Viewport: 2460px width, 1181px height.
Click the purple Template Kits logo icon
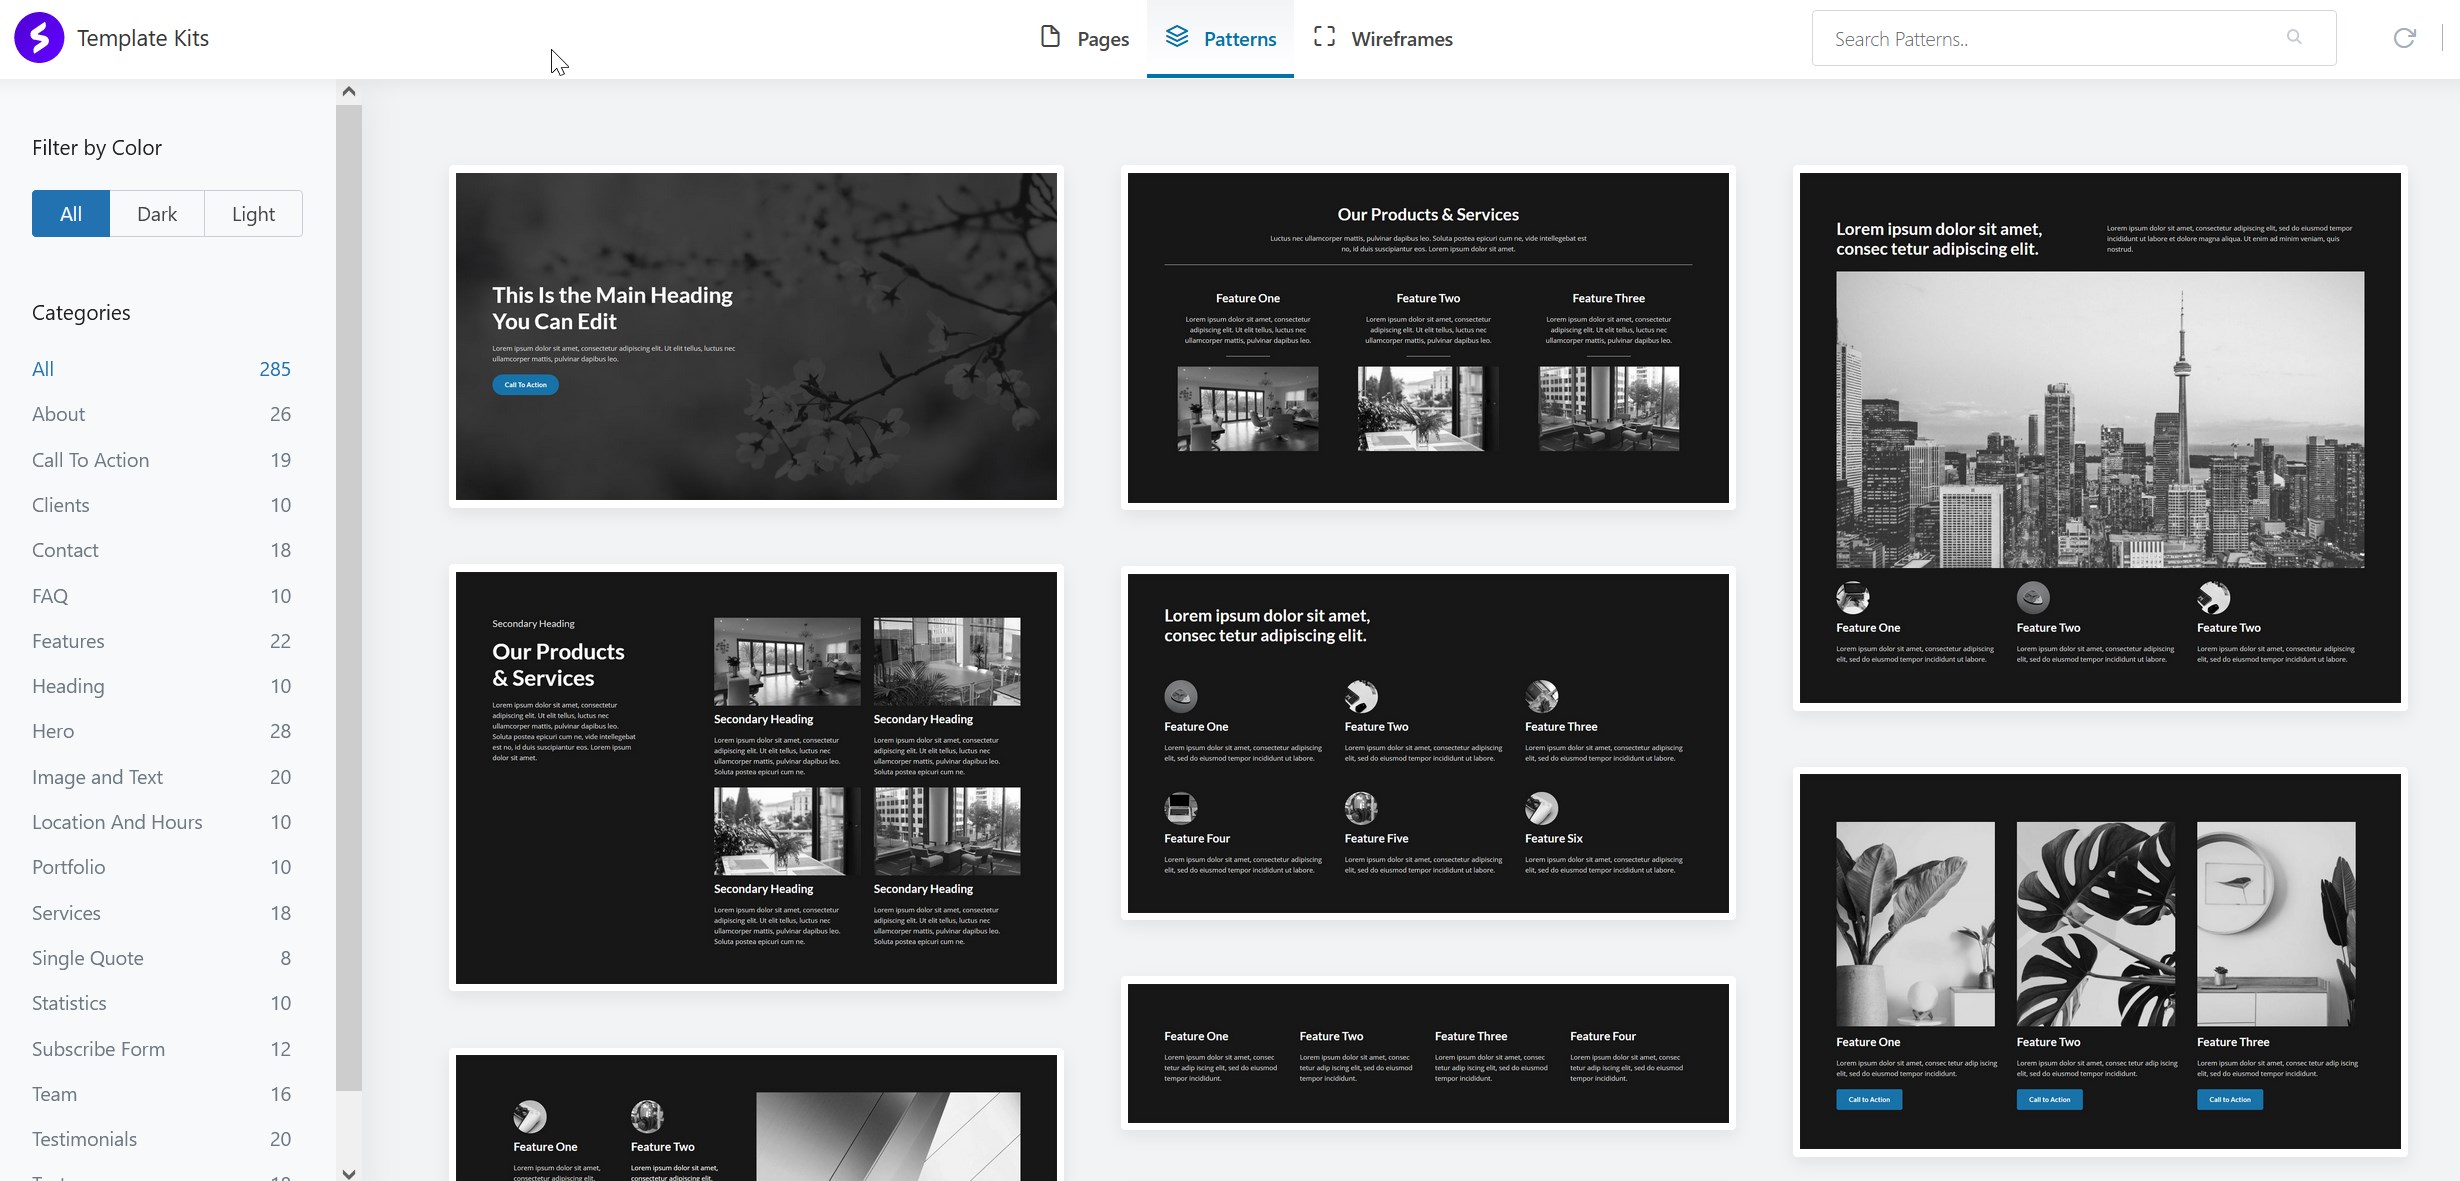pos(39,38)
